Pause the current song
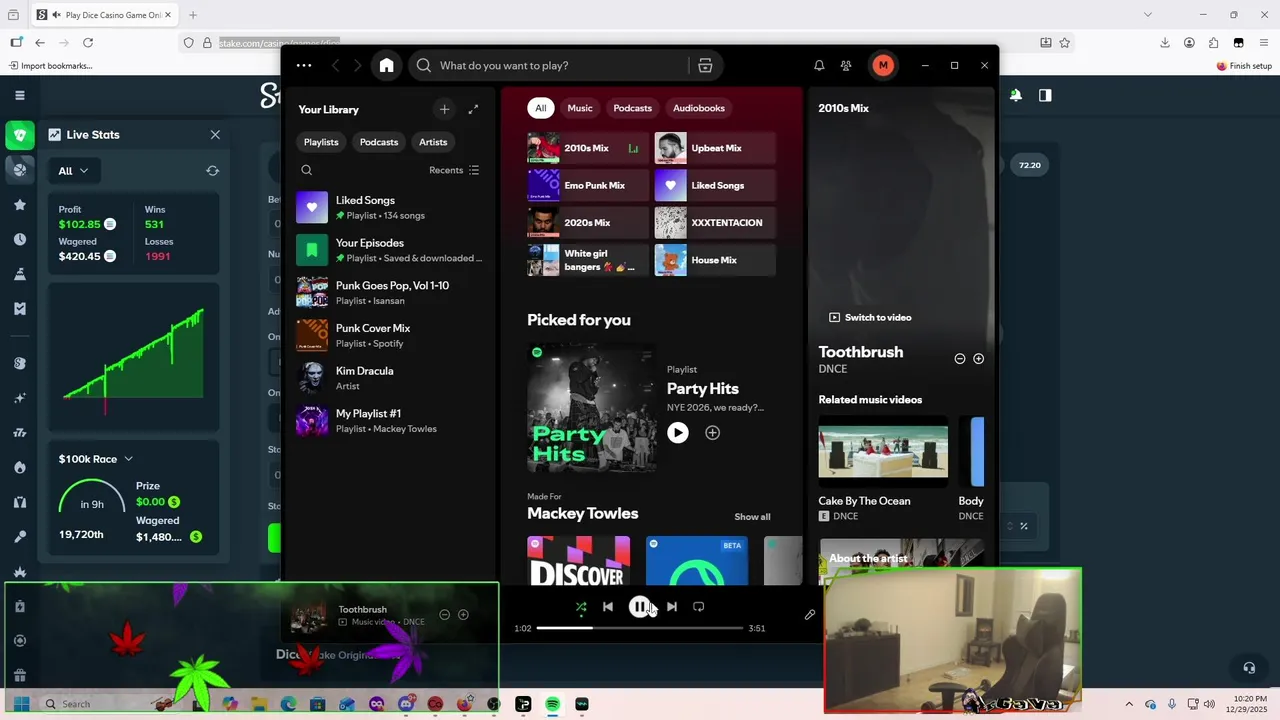1280x720 pixels. click(x=640, y=606)
